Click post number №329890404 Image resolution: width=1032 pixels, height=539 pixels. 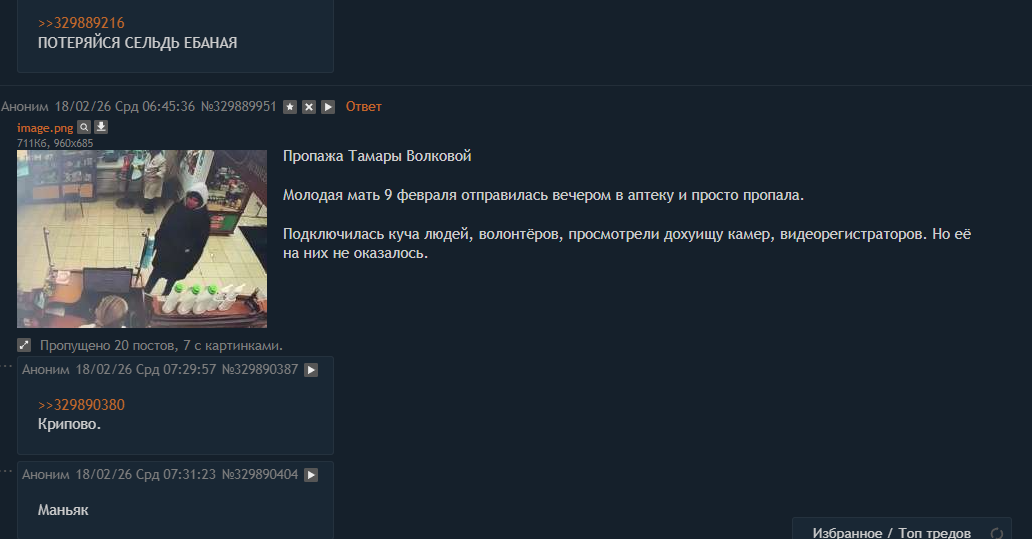(260, 475)
